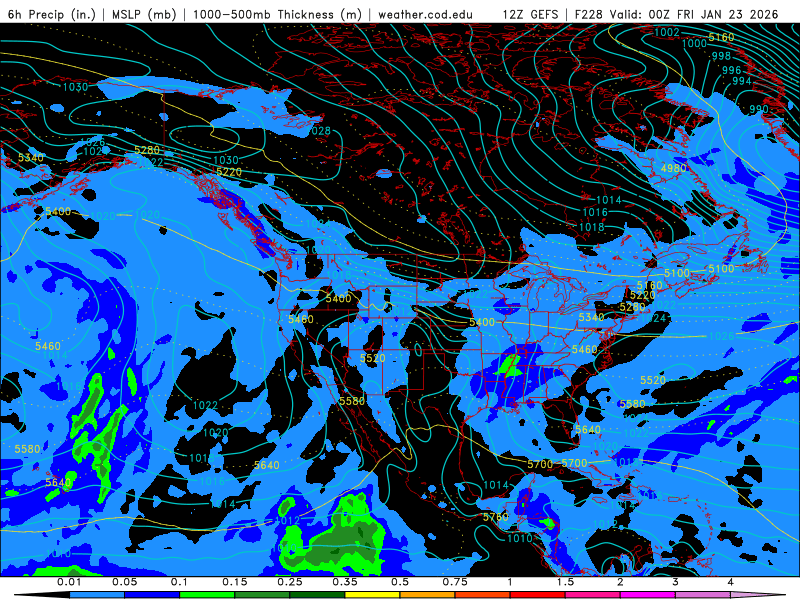Click the '996' isobar label
The width and height of the screenshot is (800, 600).
(732, 70)
